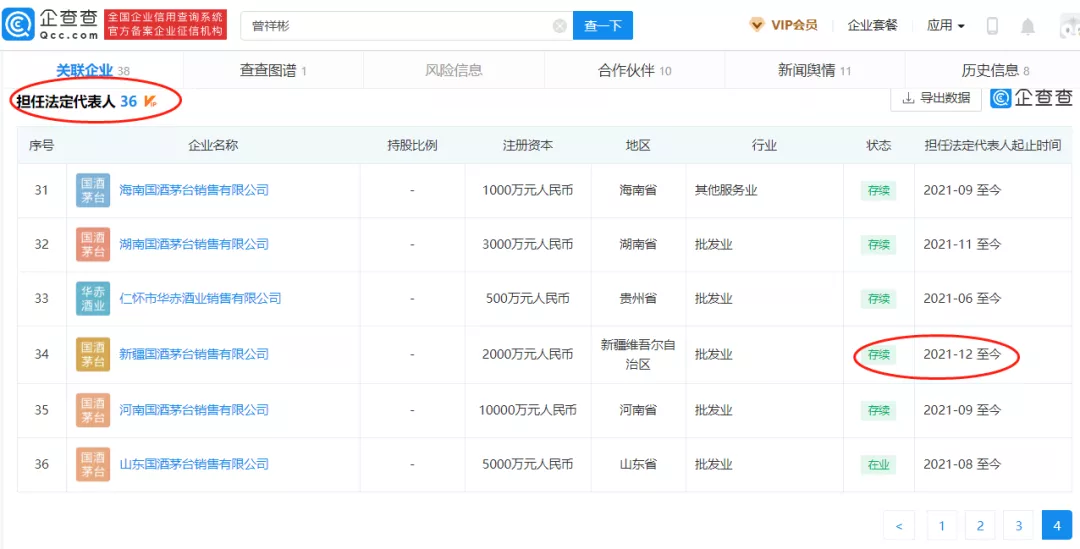Open the 新闻舆情 tab
The image size is (1080, 549).
point(814,70)
